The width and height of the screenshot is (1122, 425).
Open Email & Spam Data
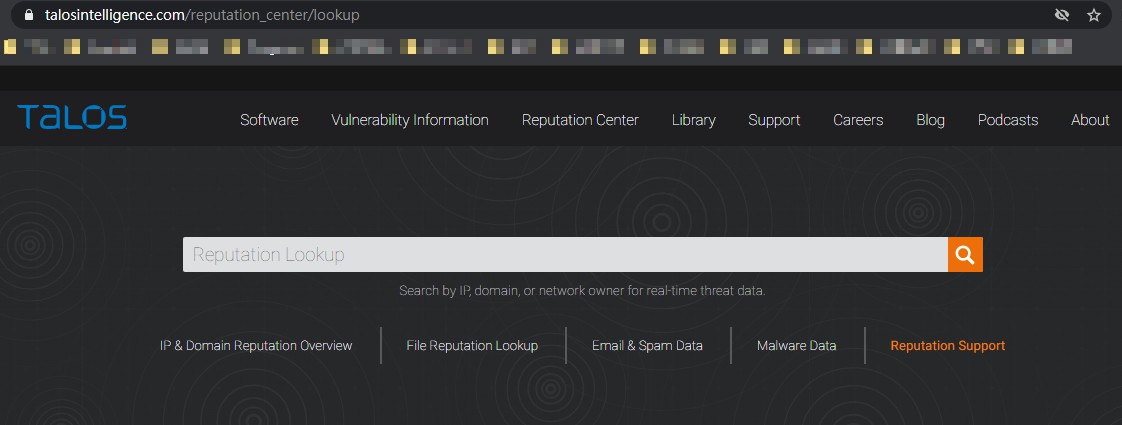click(x=647, y=346)
